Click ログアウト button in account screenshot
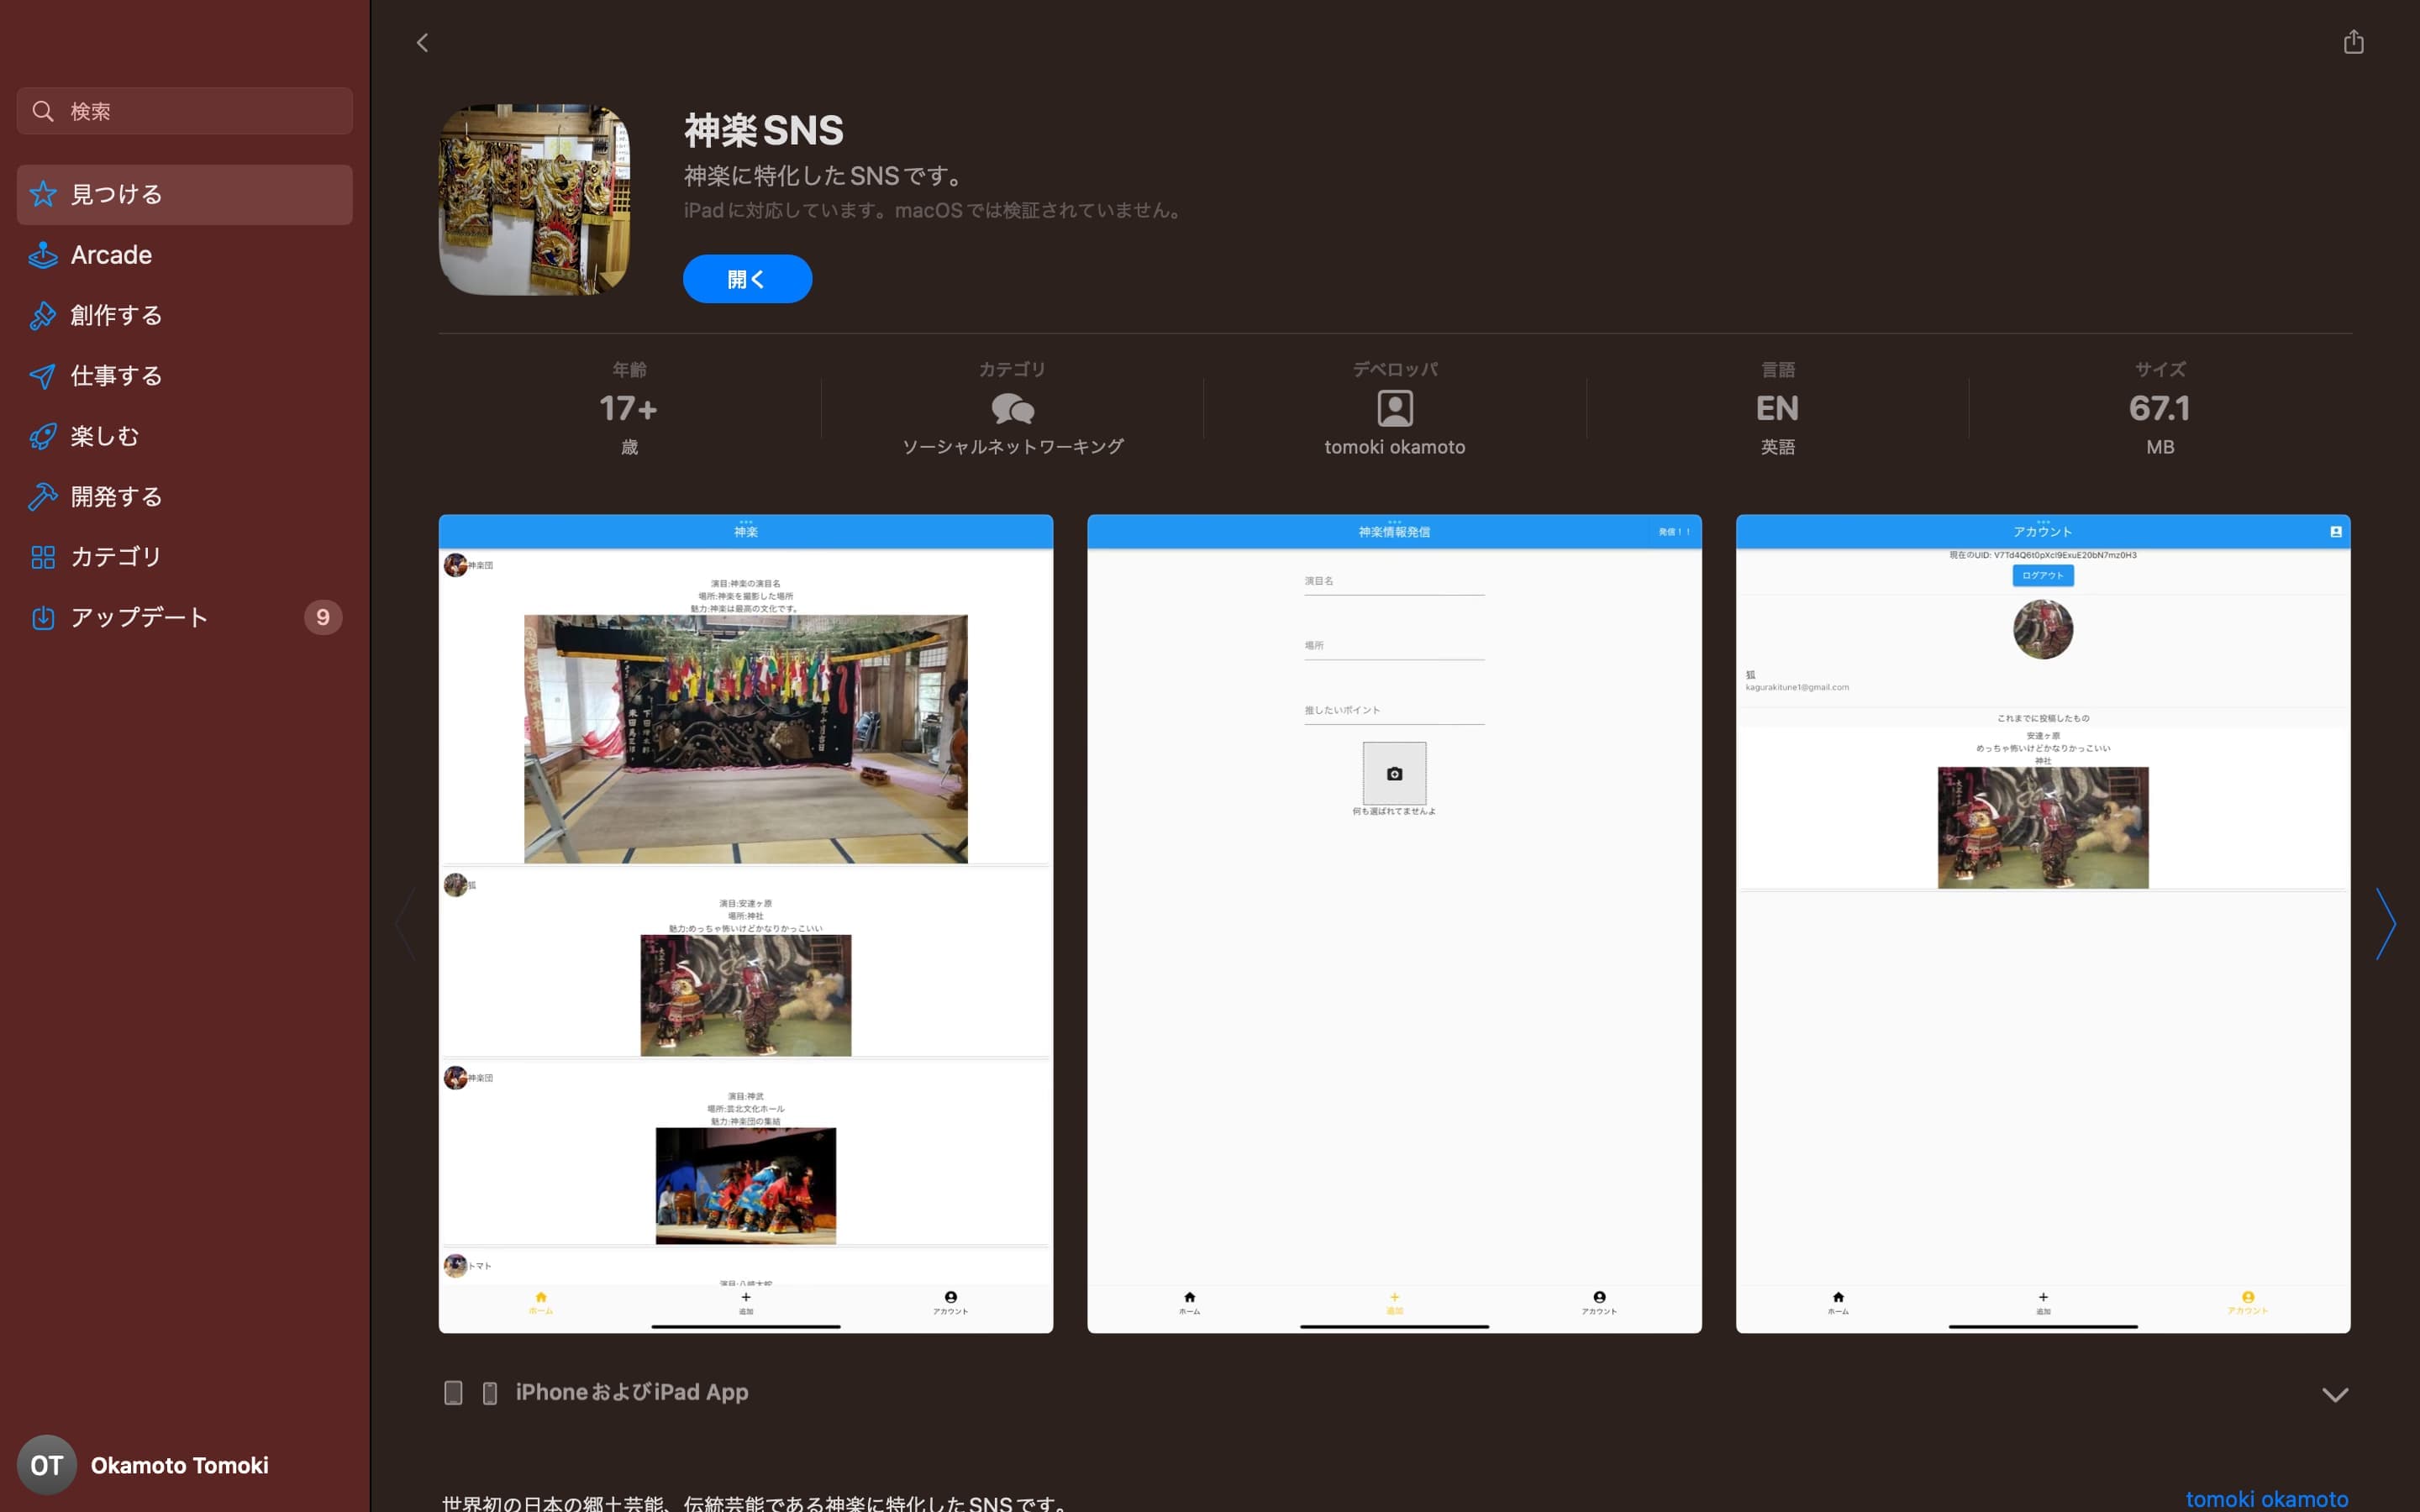The image size is (2420, 1512). click(2043, 575)
